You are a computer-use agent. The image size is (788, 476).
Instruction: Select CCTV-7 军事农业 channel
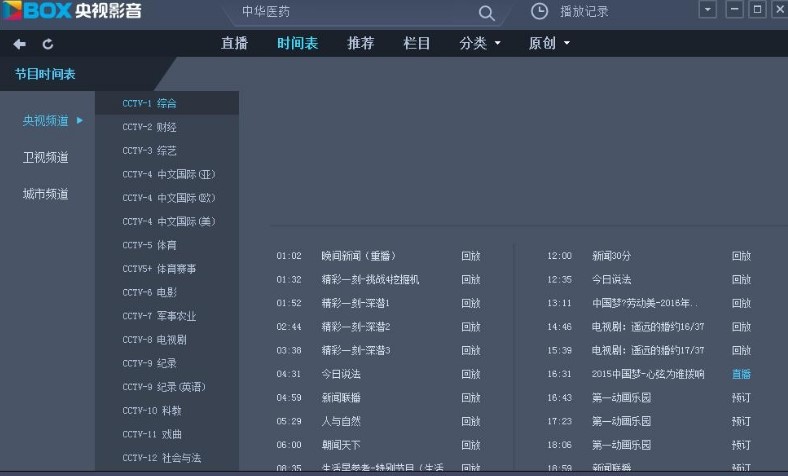167,316
